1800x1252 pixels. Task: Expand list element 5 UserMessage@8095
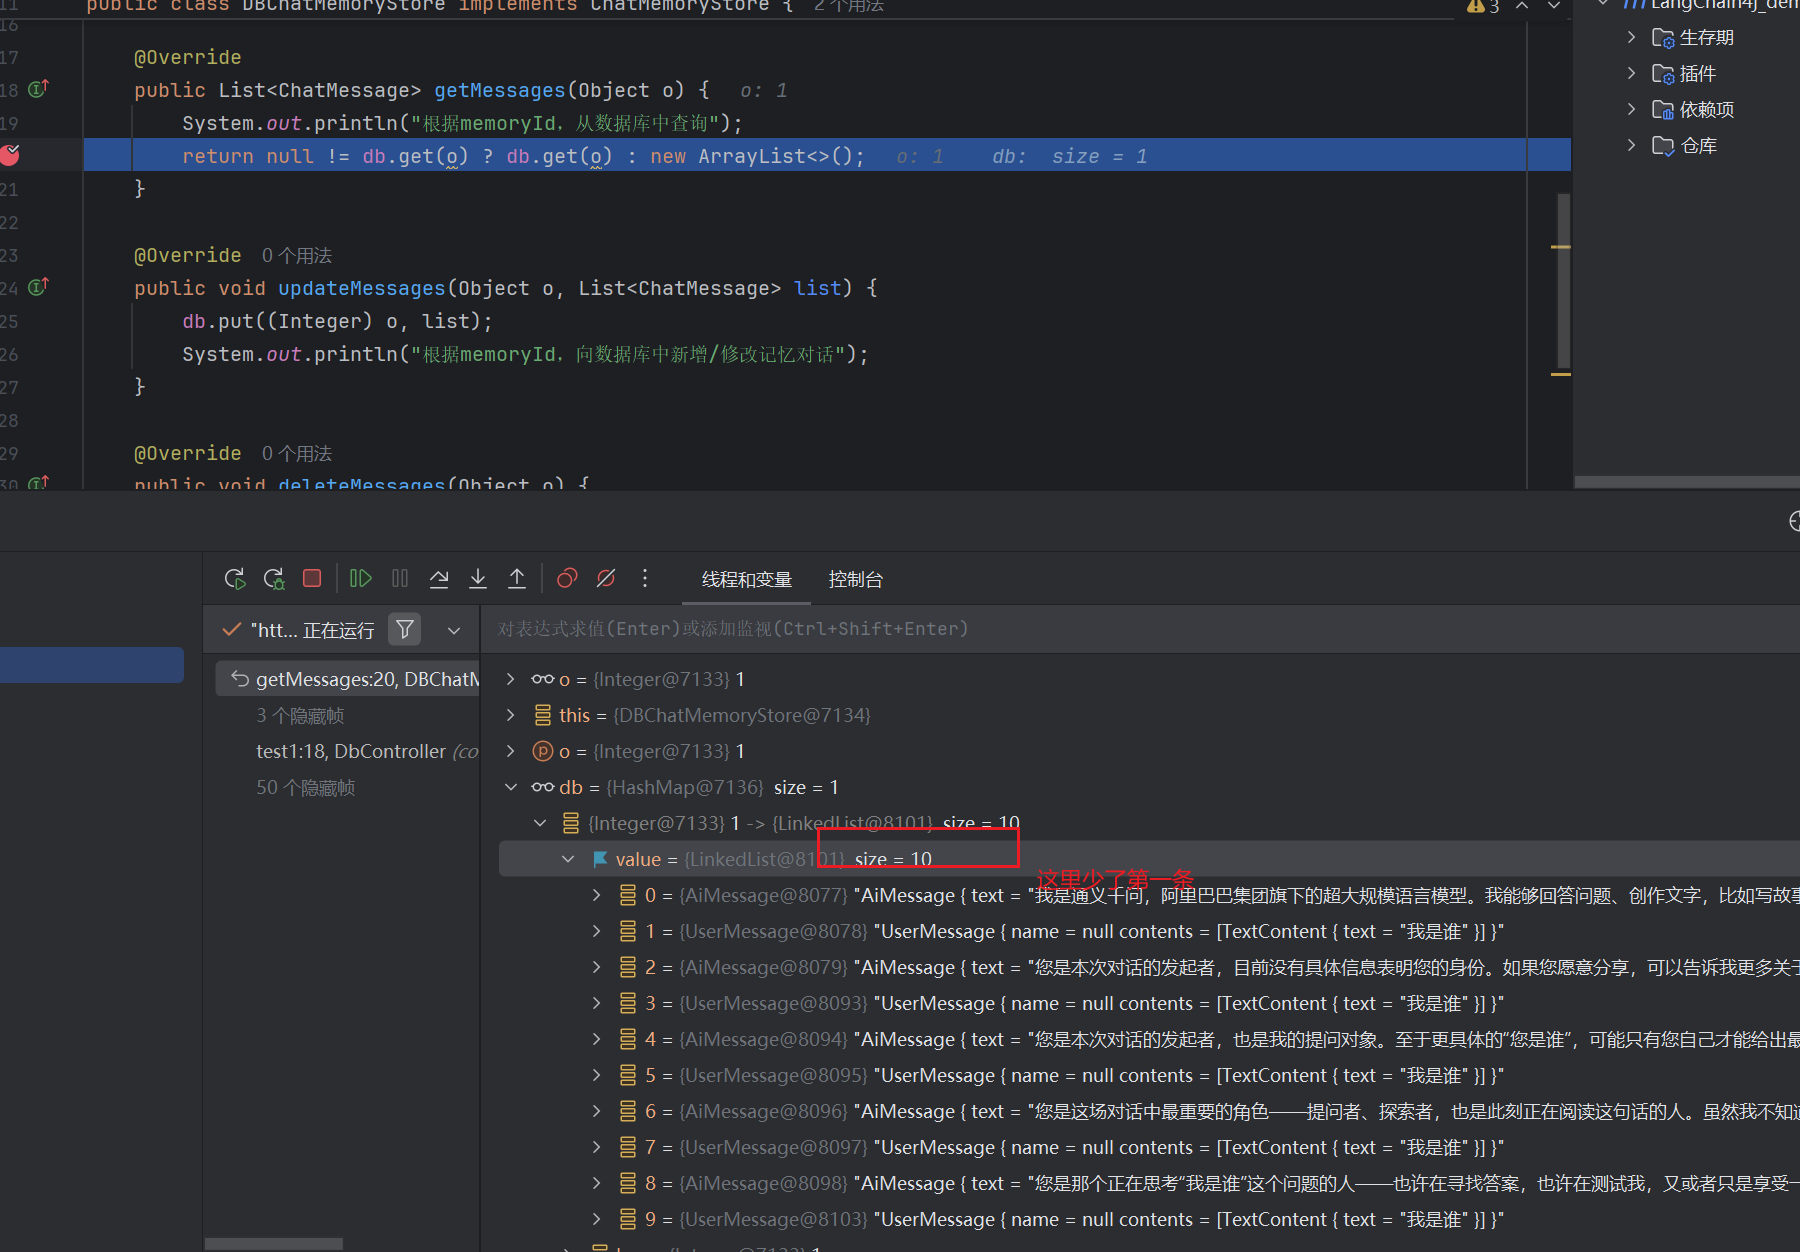click(597, 1075)
